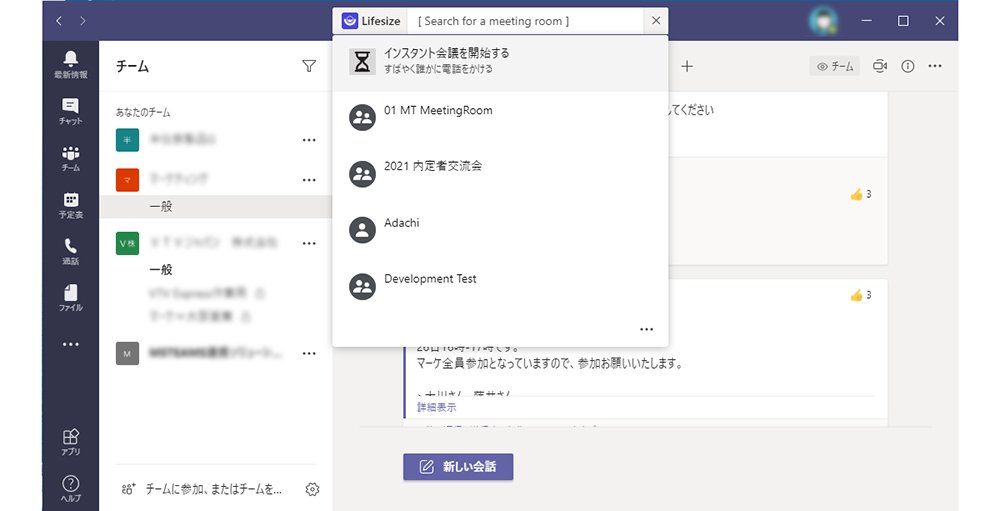1000x511 pixels.
Task: Start an instant meeting hourglass entry
Action: [501, 63]
